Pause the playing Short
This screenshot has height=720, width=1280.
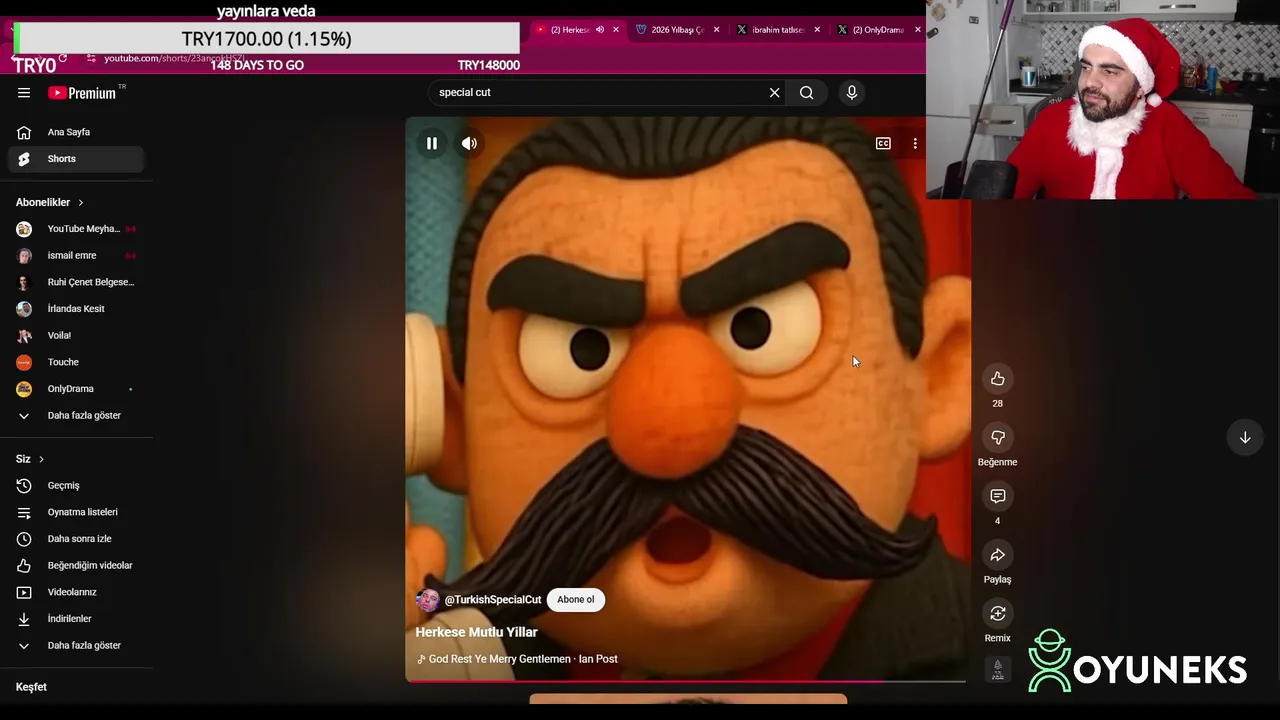(x=432, y=143)
